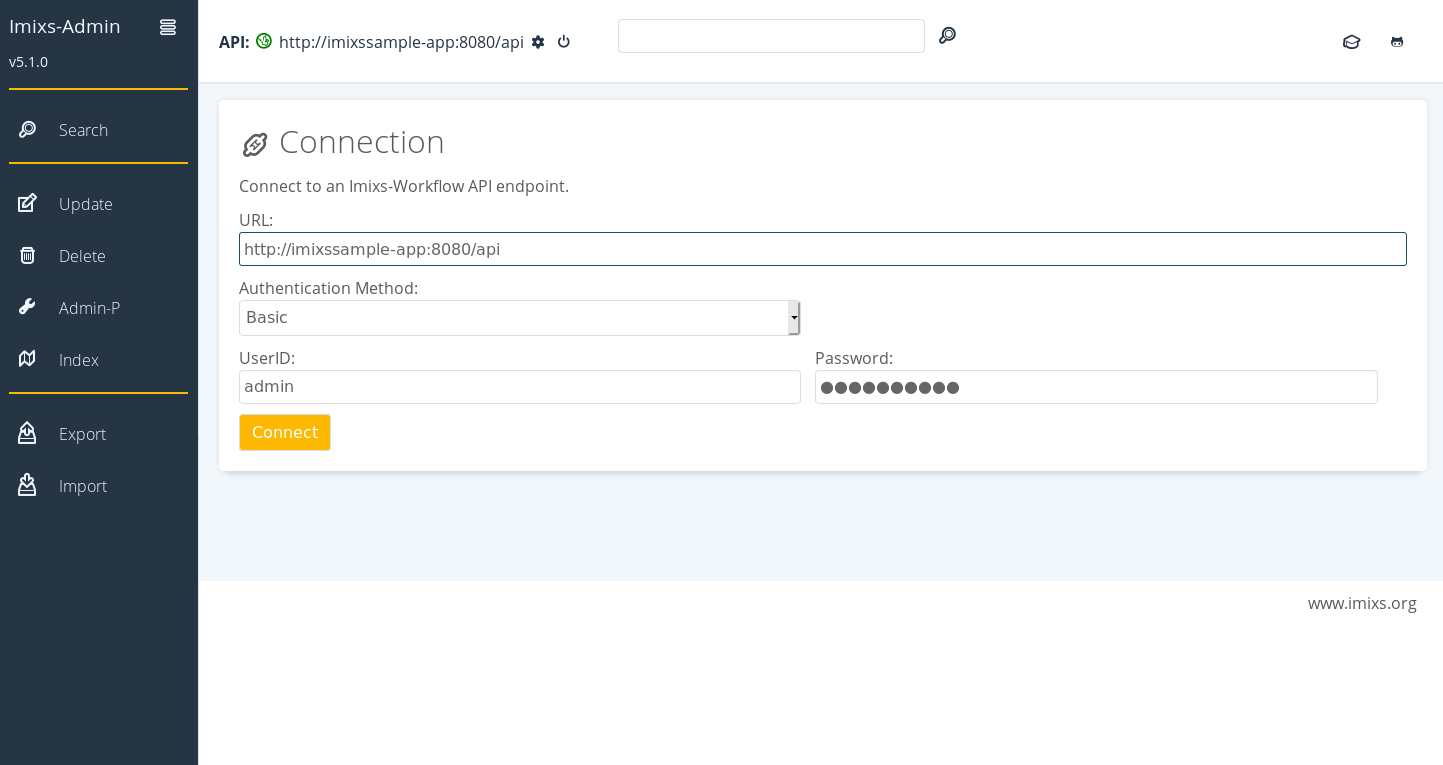Open the www.imixs.org footer link
Image resolution: width=1443 pixels, height=765 pixels.
pos(1362,603)
